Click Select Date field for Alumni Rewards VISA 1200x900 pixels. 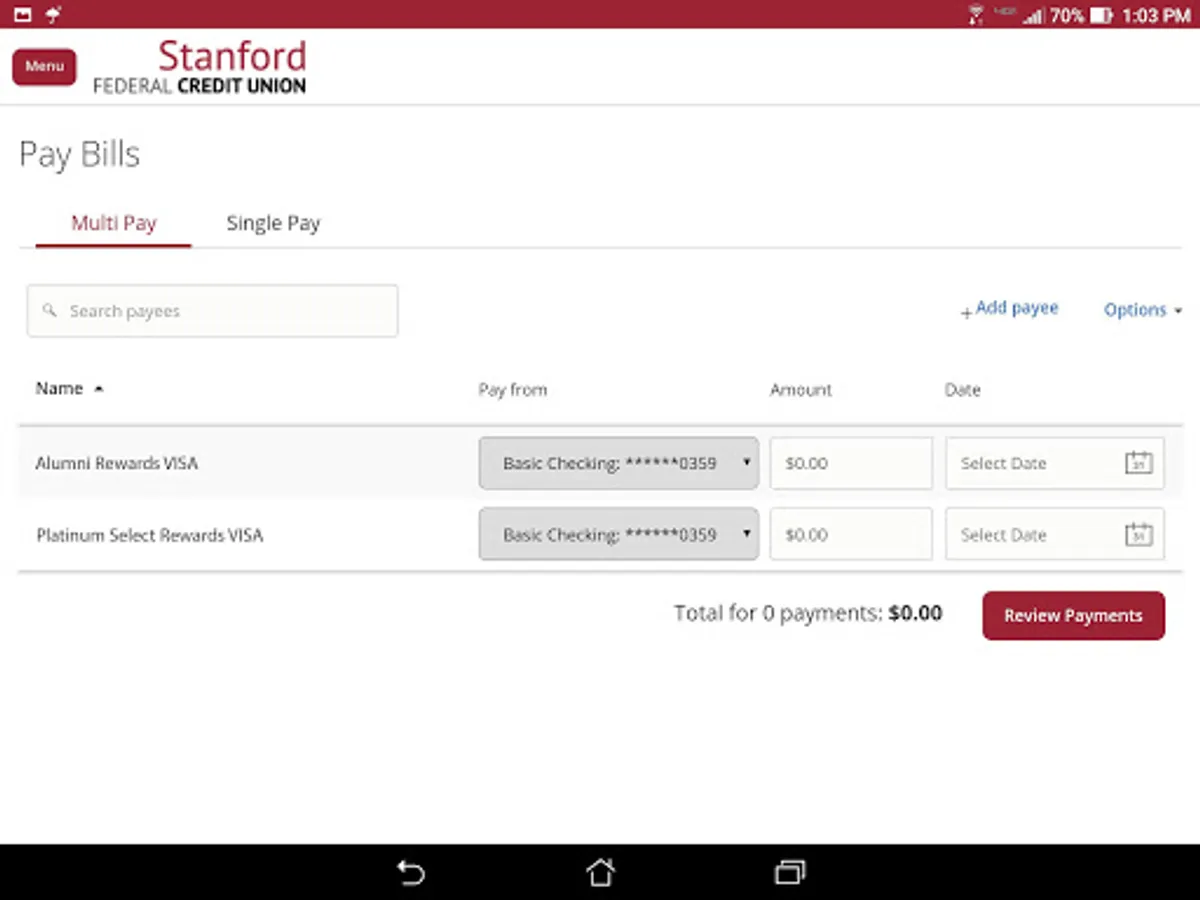(1055, 463)
